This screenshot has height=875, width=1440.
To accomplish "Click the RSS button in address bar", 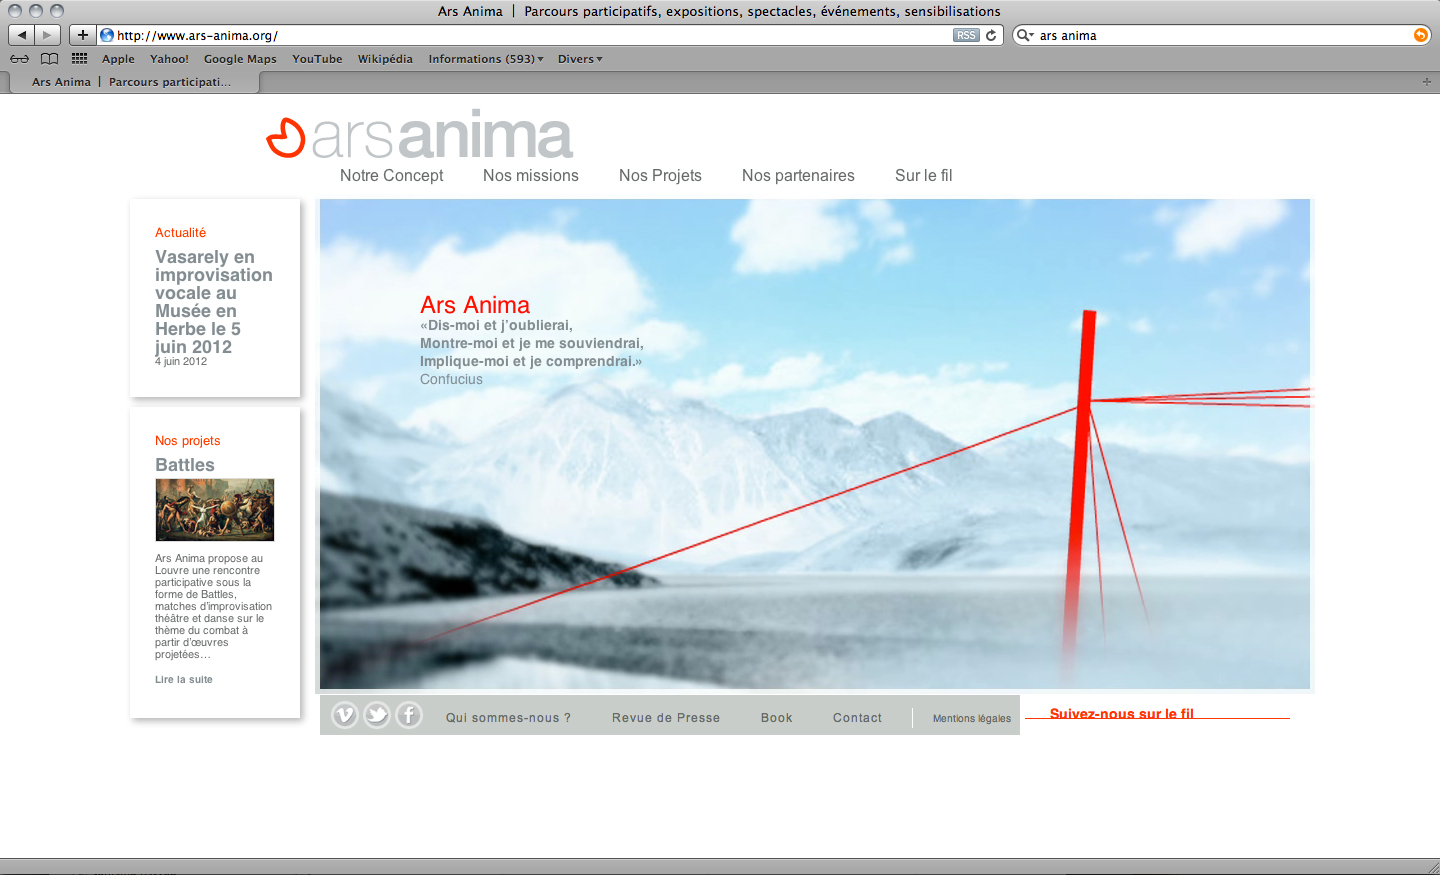I will 965,35.
